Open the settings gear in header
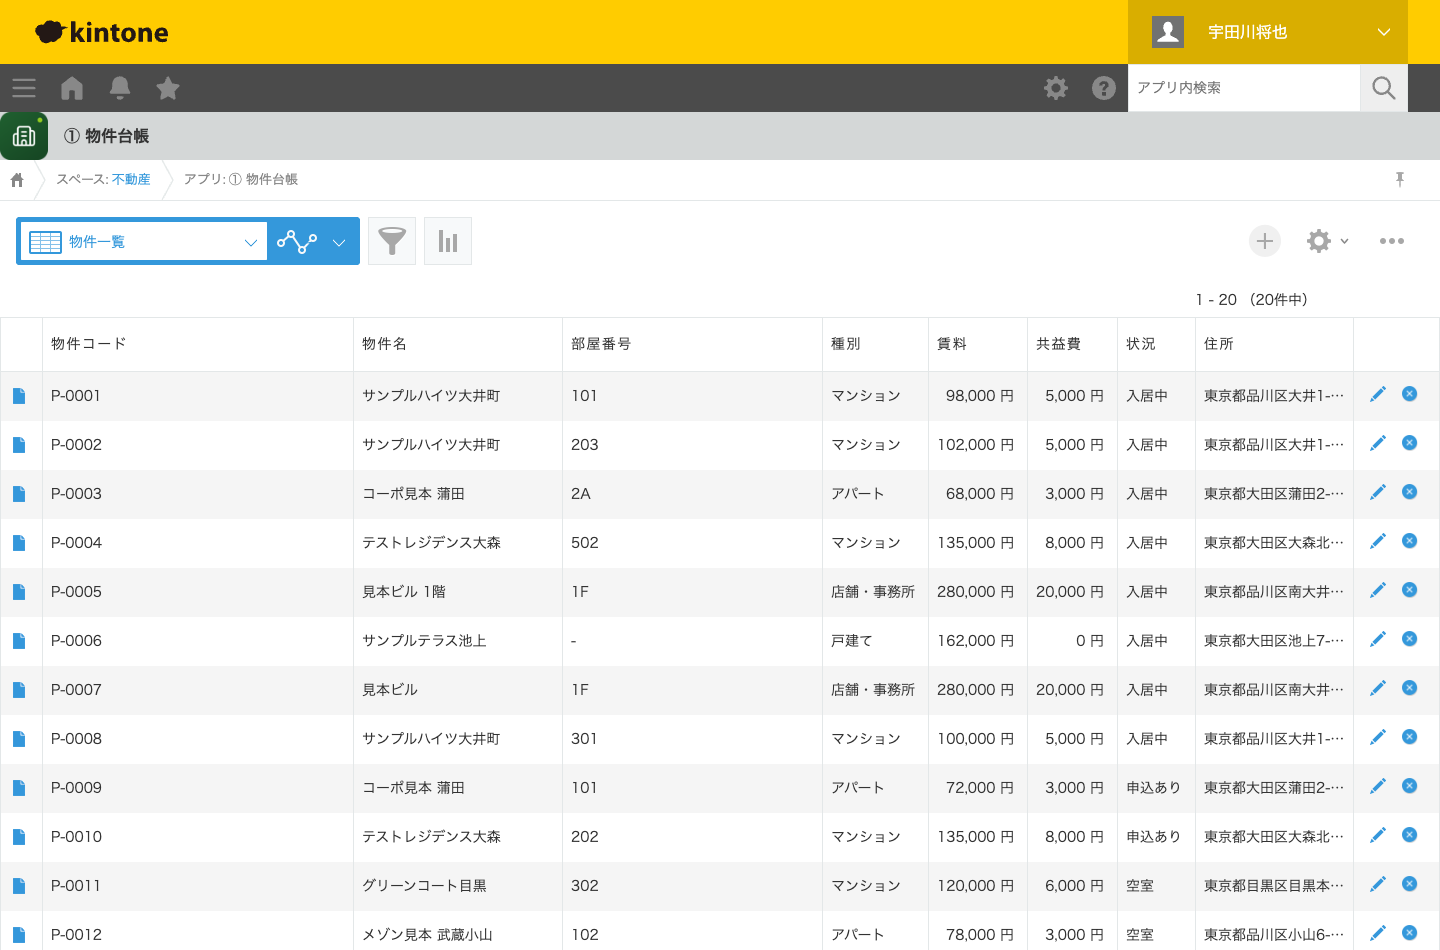This screenshot has width=1440, height=950. click(1056, 88)
